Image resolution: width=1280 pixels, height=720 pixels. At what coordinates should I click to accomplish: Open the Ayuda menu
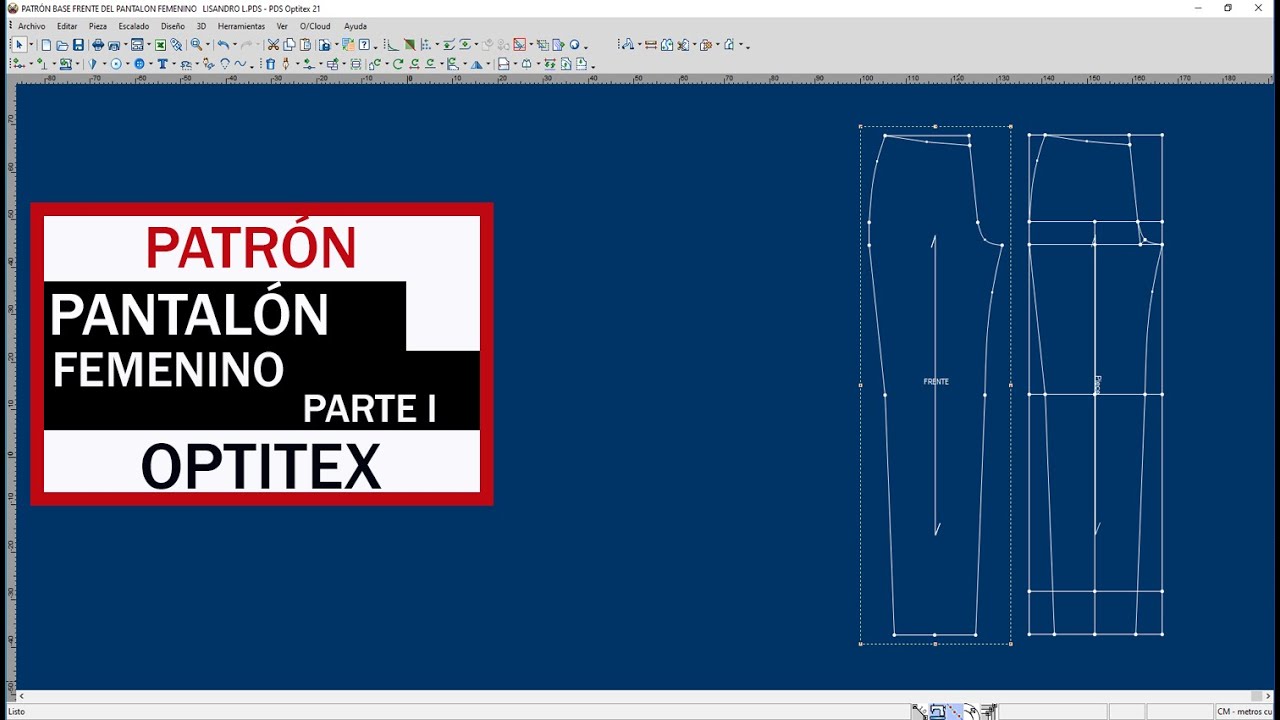[x=355, y=26]
